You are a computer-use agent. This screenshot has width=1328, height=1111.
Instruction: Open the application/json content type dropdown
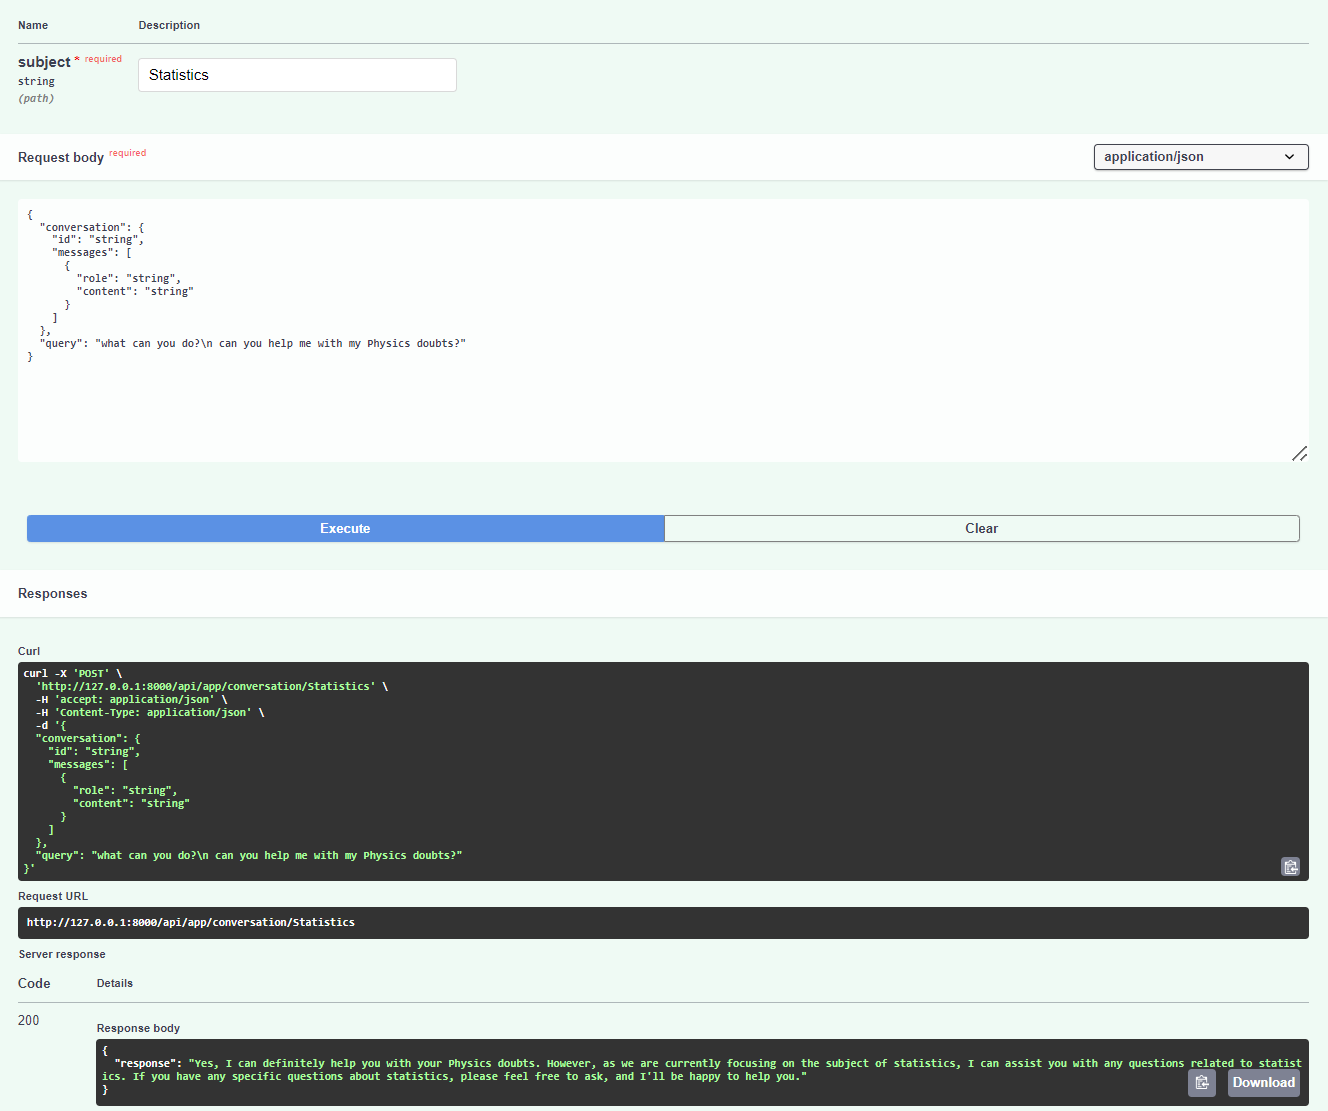pyautogui.click(x=1201, y=157)
